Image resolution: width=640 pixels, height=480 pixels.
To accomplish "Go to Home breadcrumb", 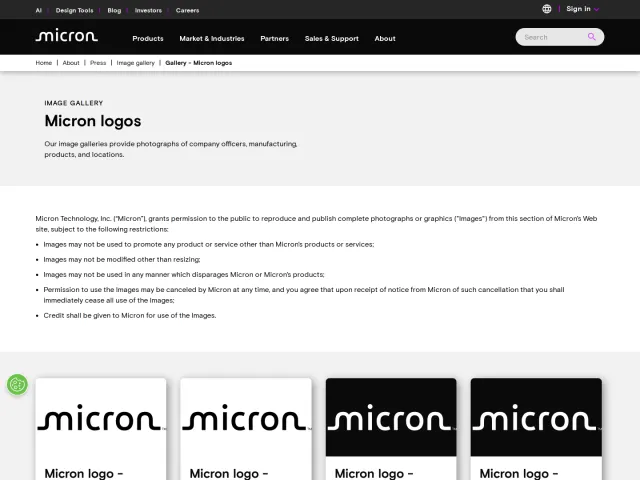I will click(44, 63).
